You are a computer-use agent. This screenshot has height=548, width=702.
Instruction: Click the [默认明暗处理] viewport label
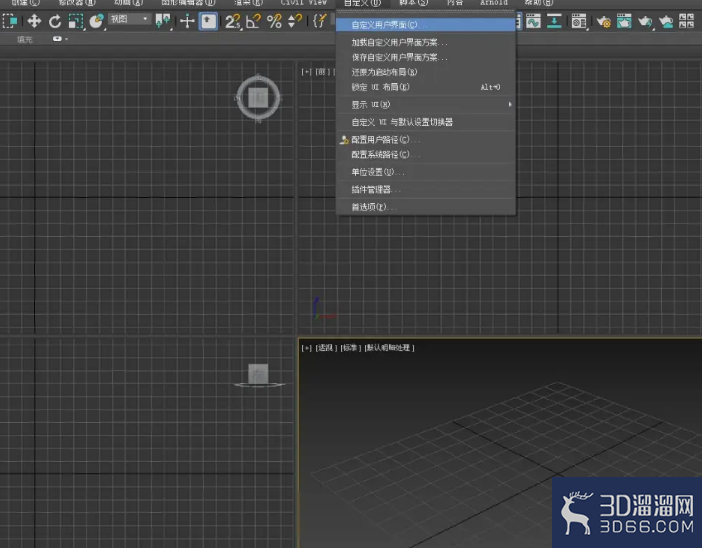click(x=390, y=348)
